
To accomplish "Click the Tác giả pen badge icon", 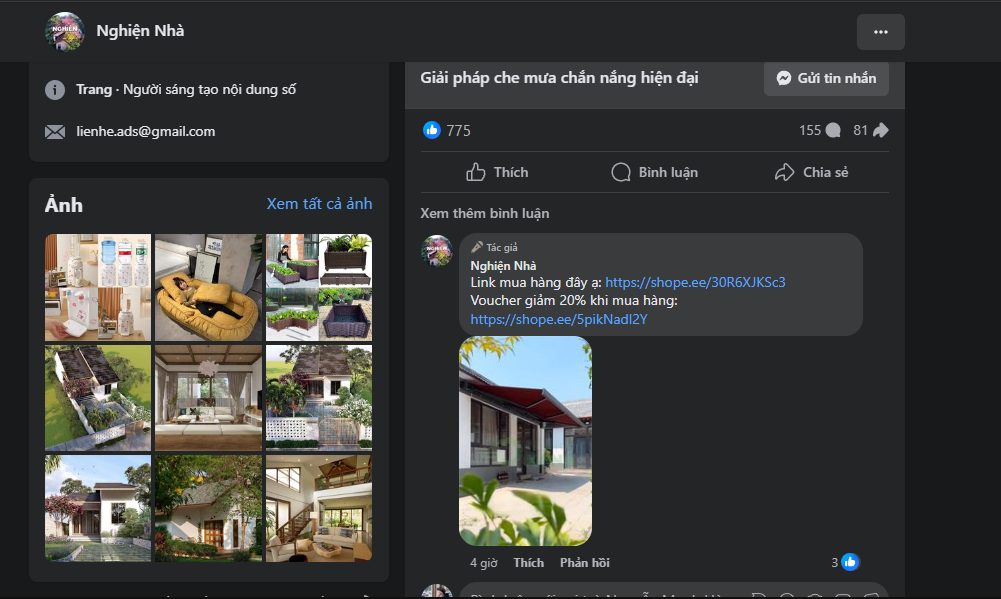I will pos(476,247).
